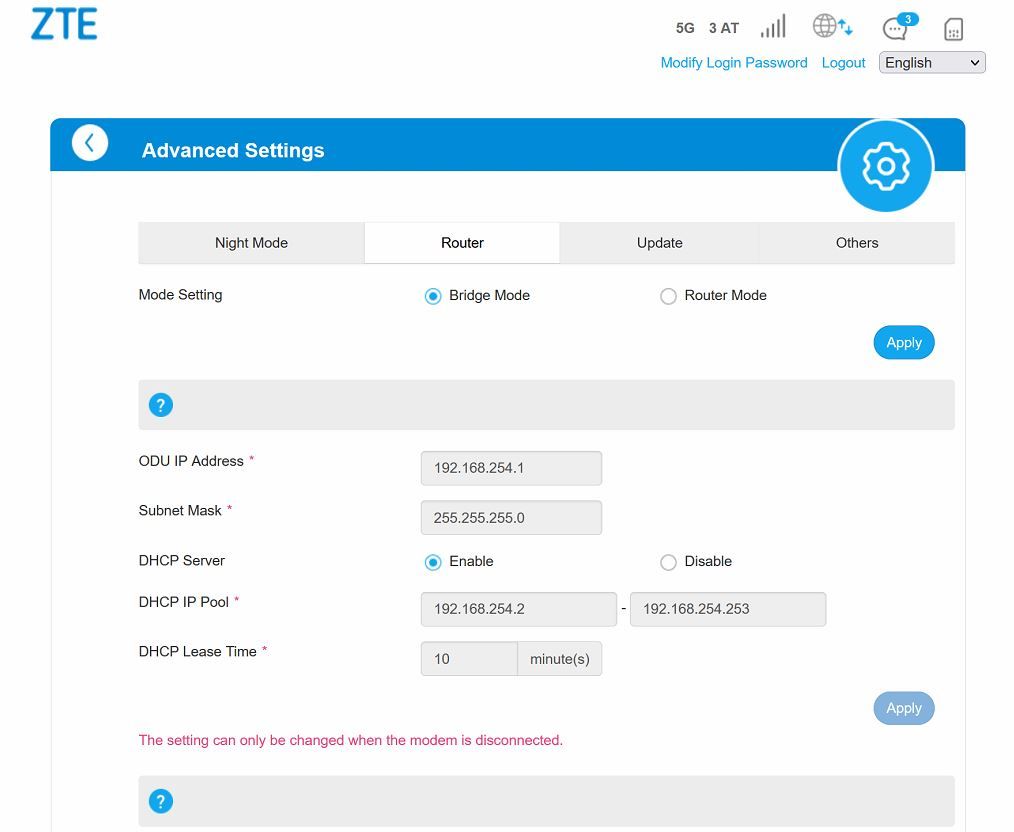Click the signal strength icon
The height and width of the screenshot is (832, 1014).
[x=772, y=27]
